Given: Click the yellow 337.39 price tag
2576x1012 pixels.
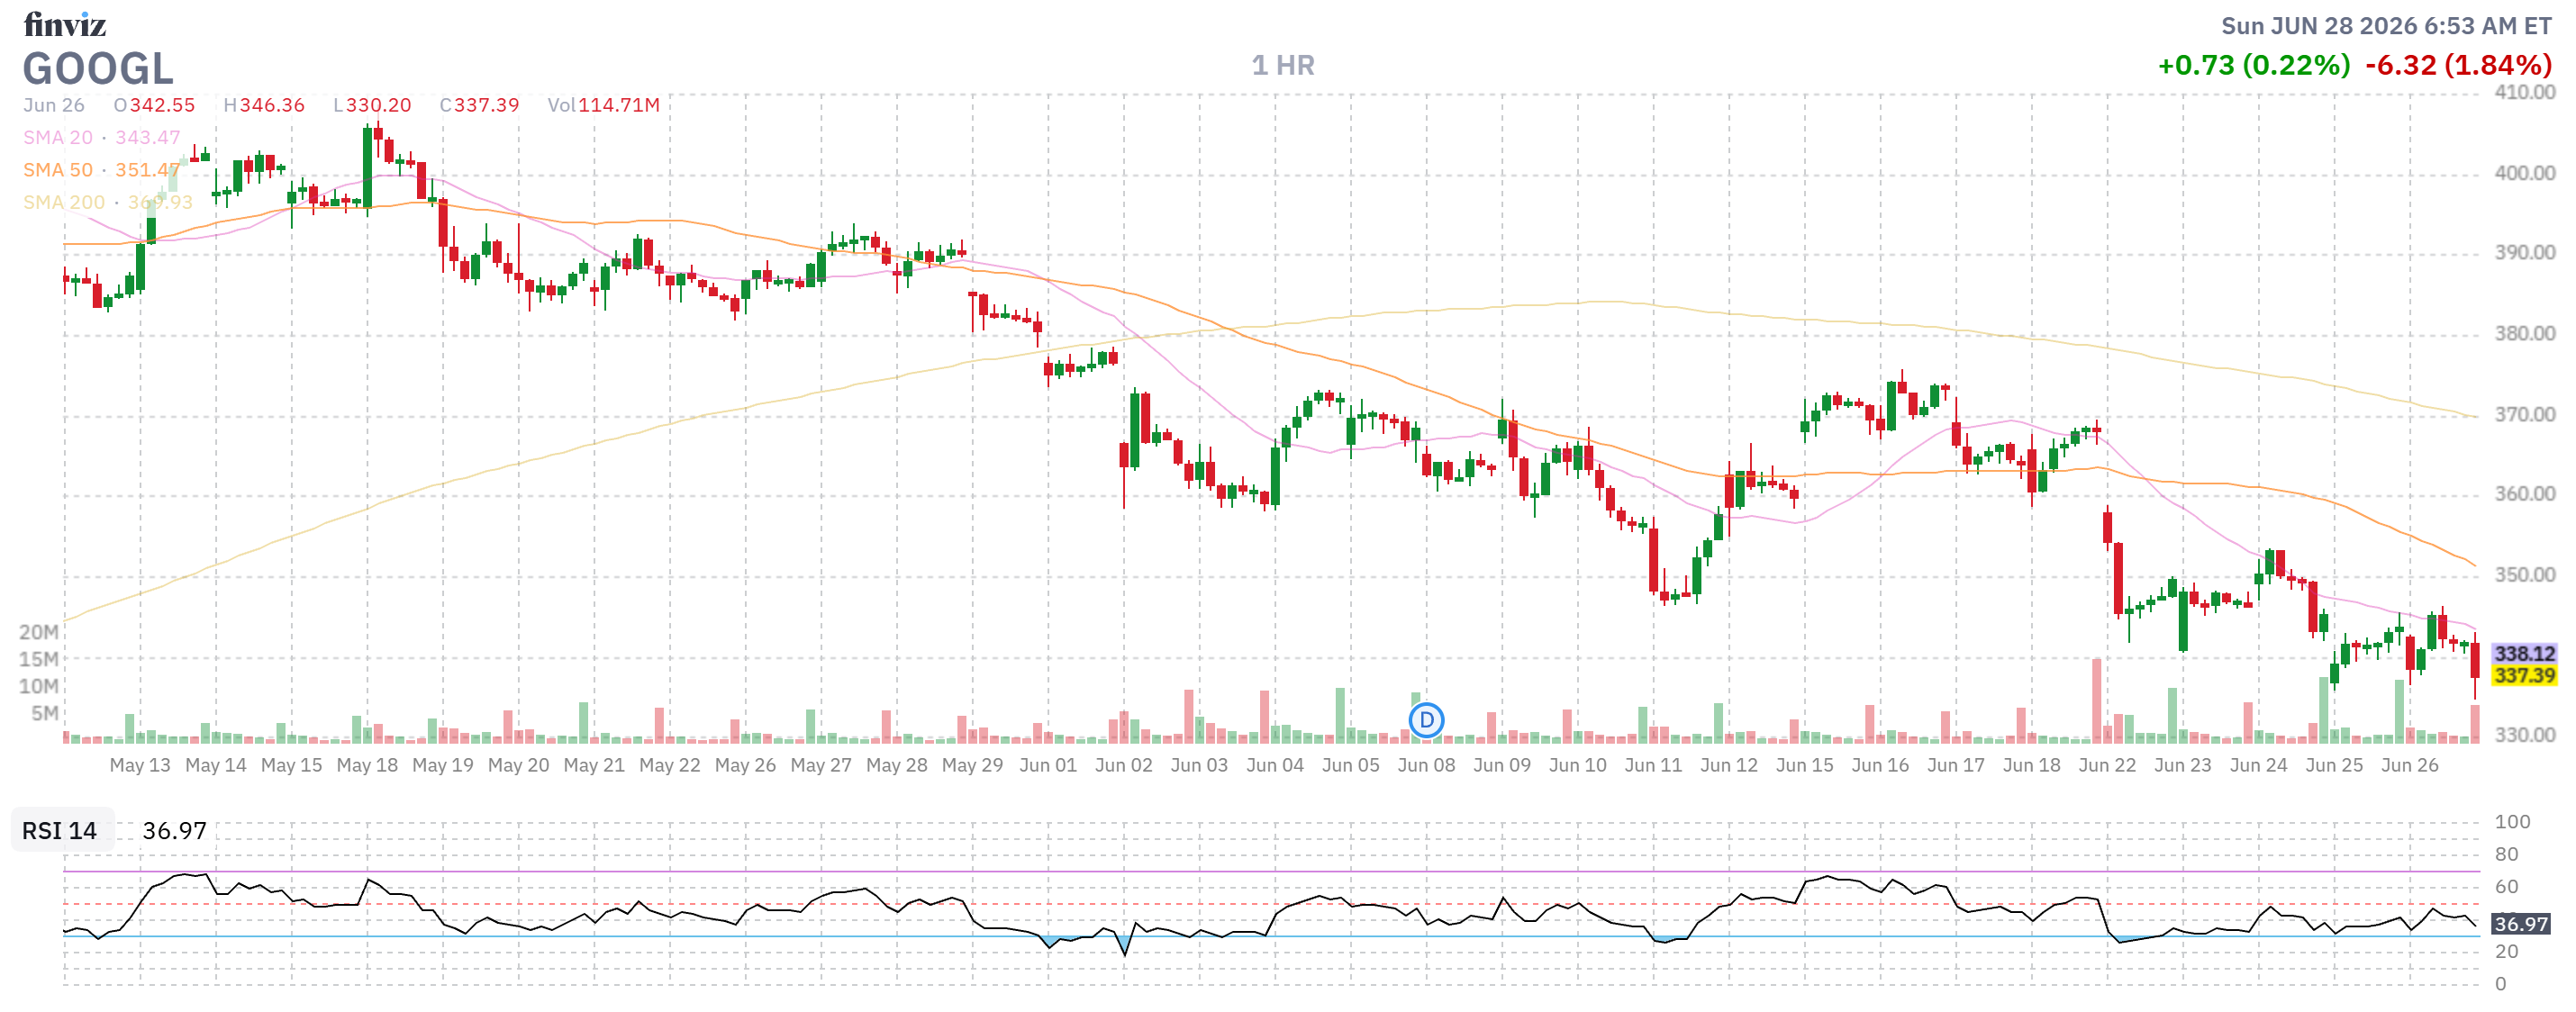Looking at the screenshot, I should tap(2524, 675).
